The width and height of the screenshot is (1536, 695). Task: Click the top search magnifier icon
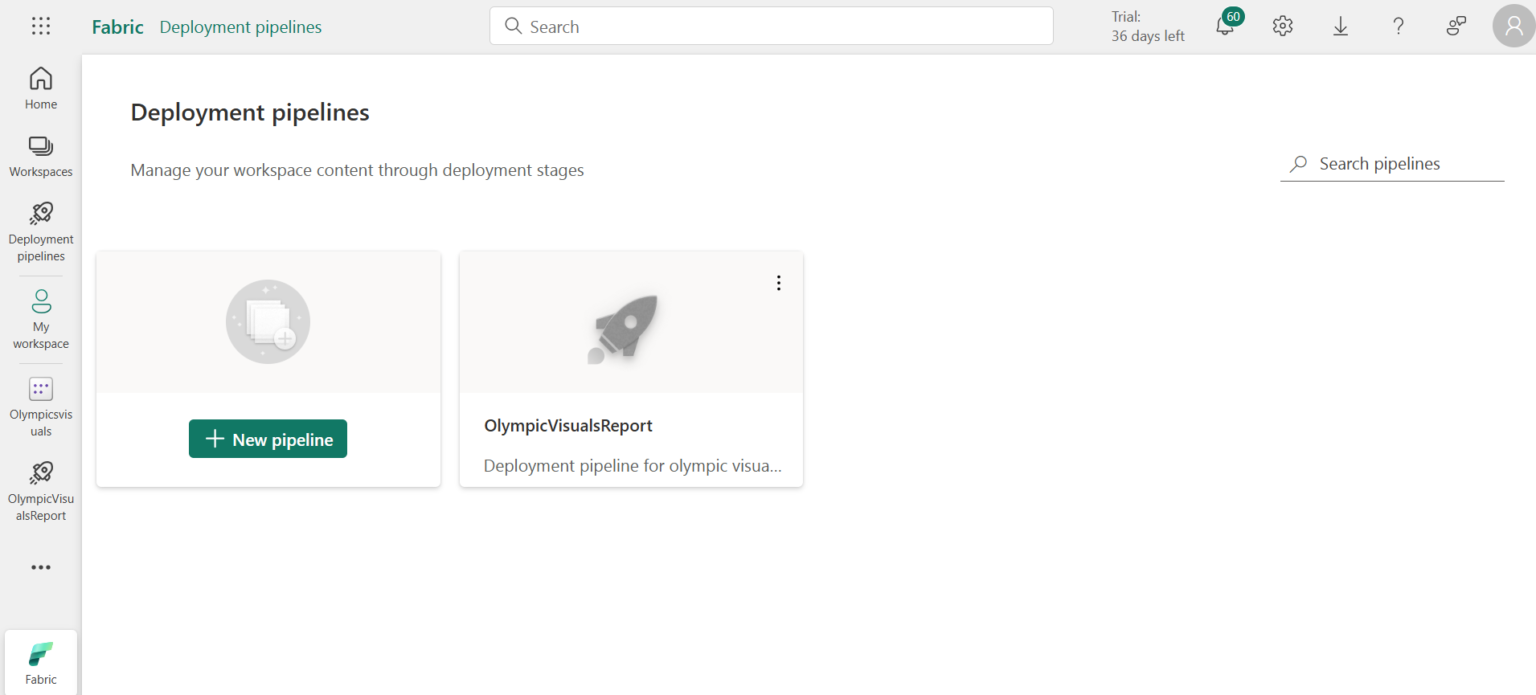point(514,26)
